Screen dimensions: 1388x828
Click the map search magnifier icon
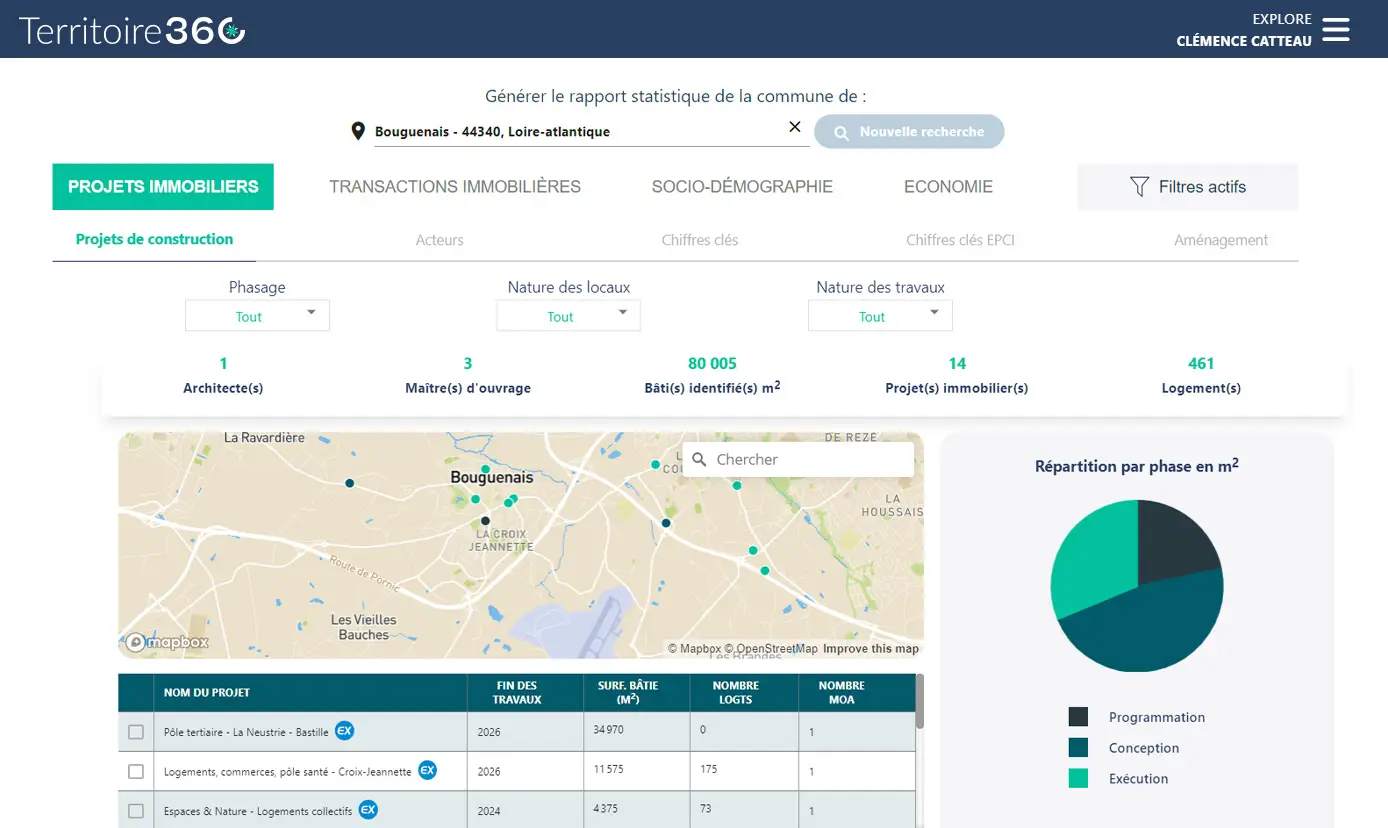(x=699, y=460)
